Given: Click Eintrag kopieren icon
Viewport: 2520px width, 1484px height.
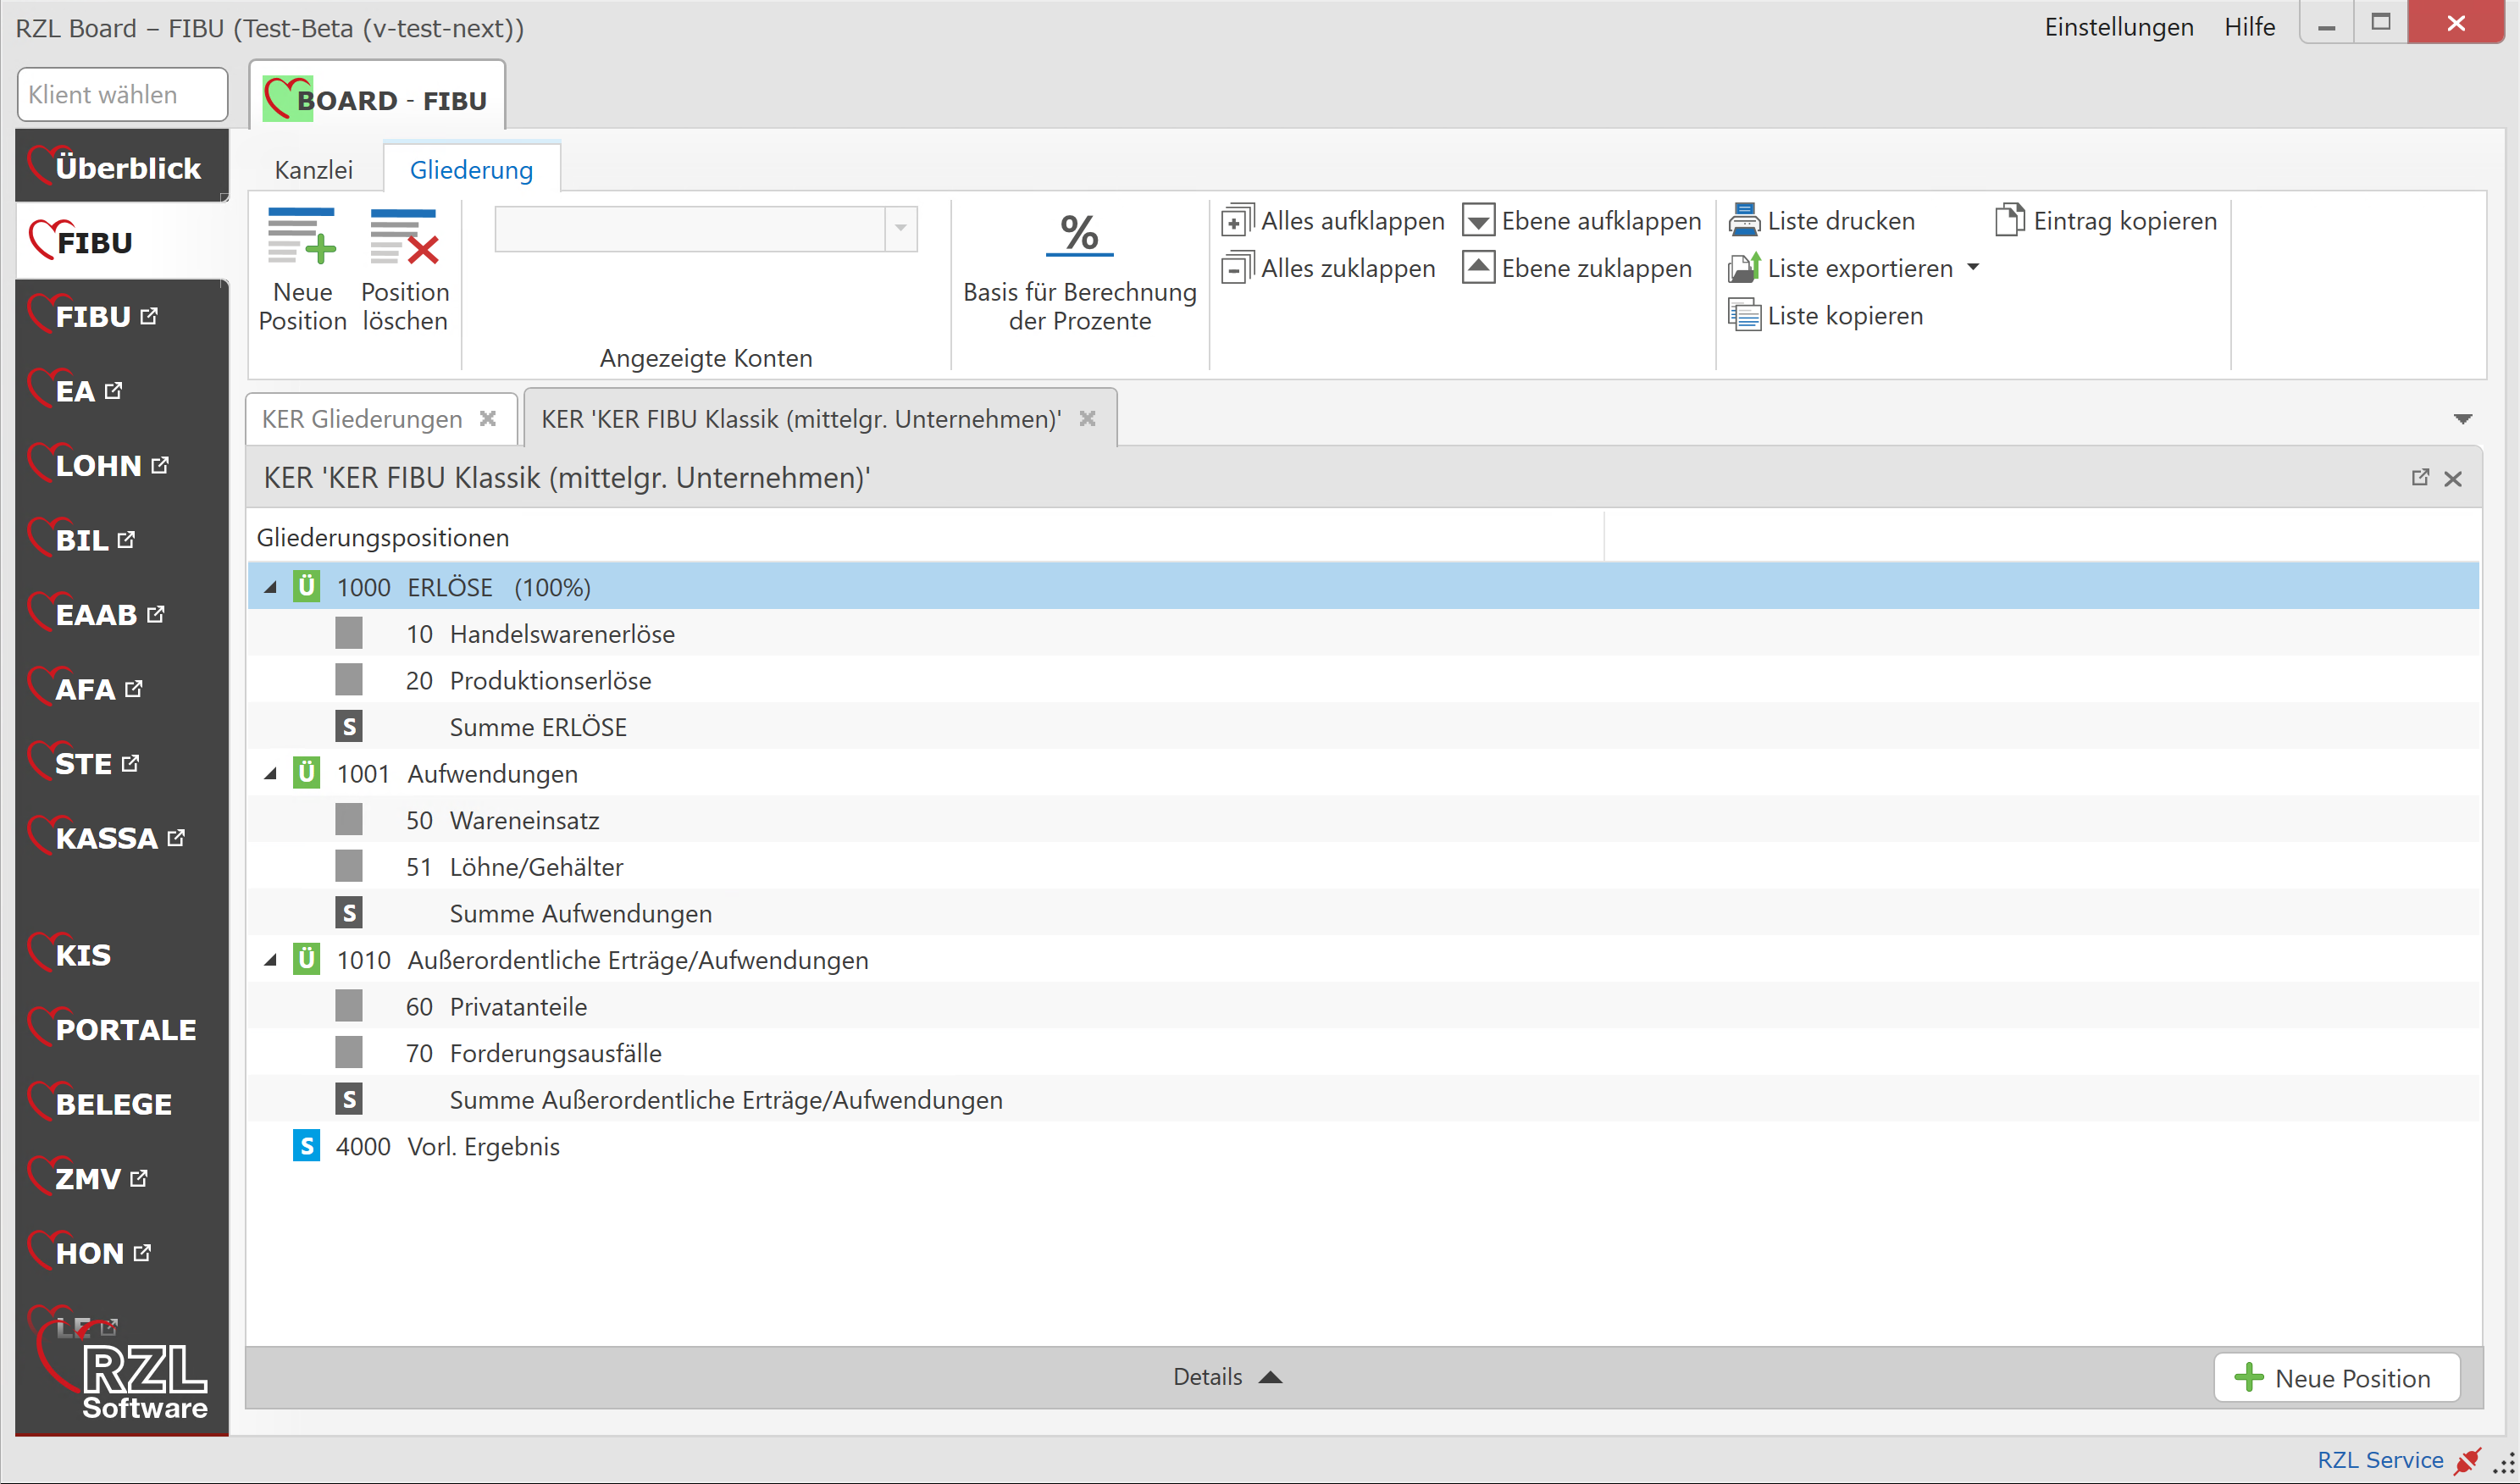Looking at the screenshot, I should pyautogui.click(x=2009, y=220).
